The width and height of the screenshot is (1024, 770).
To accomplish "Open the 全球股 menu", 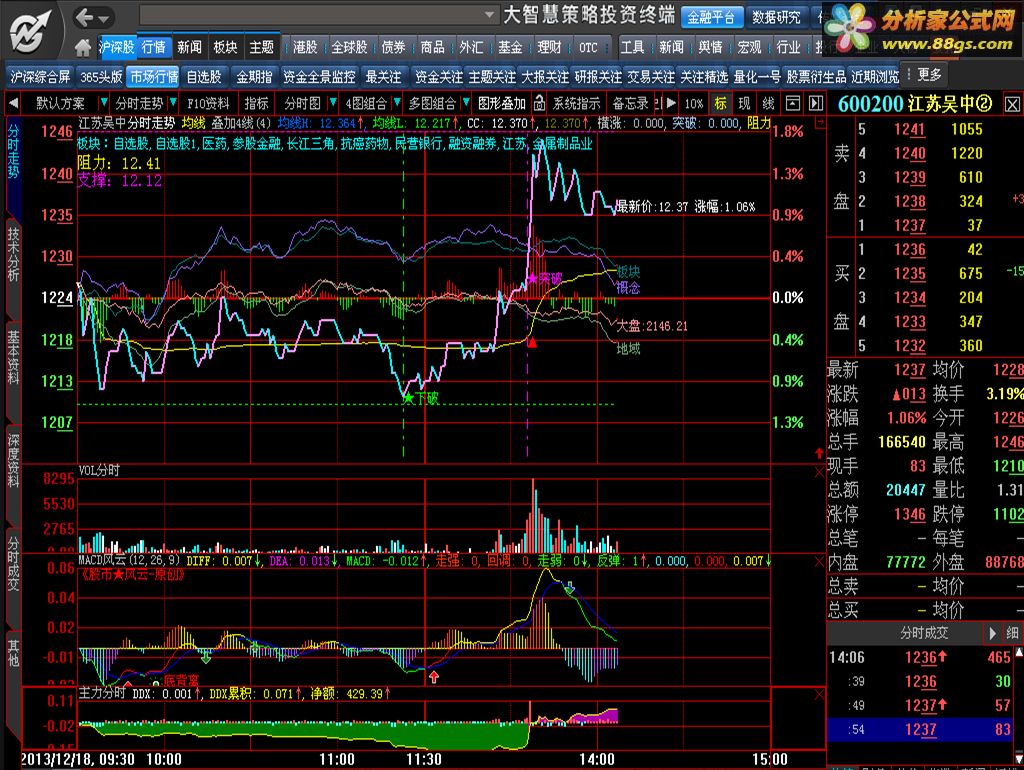I will coord(349,47).
